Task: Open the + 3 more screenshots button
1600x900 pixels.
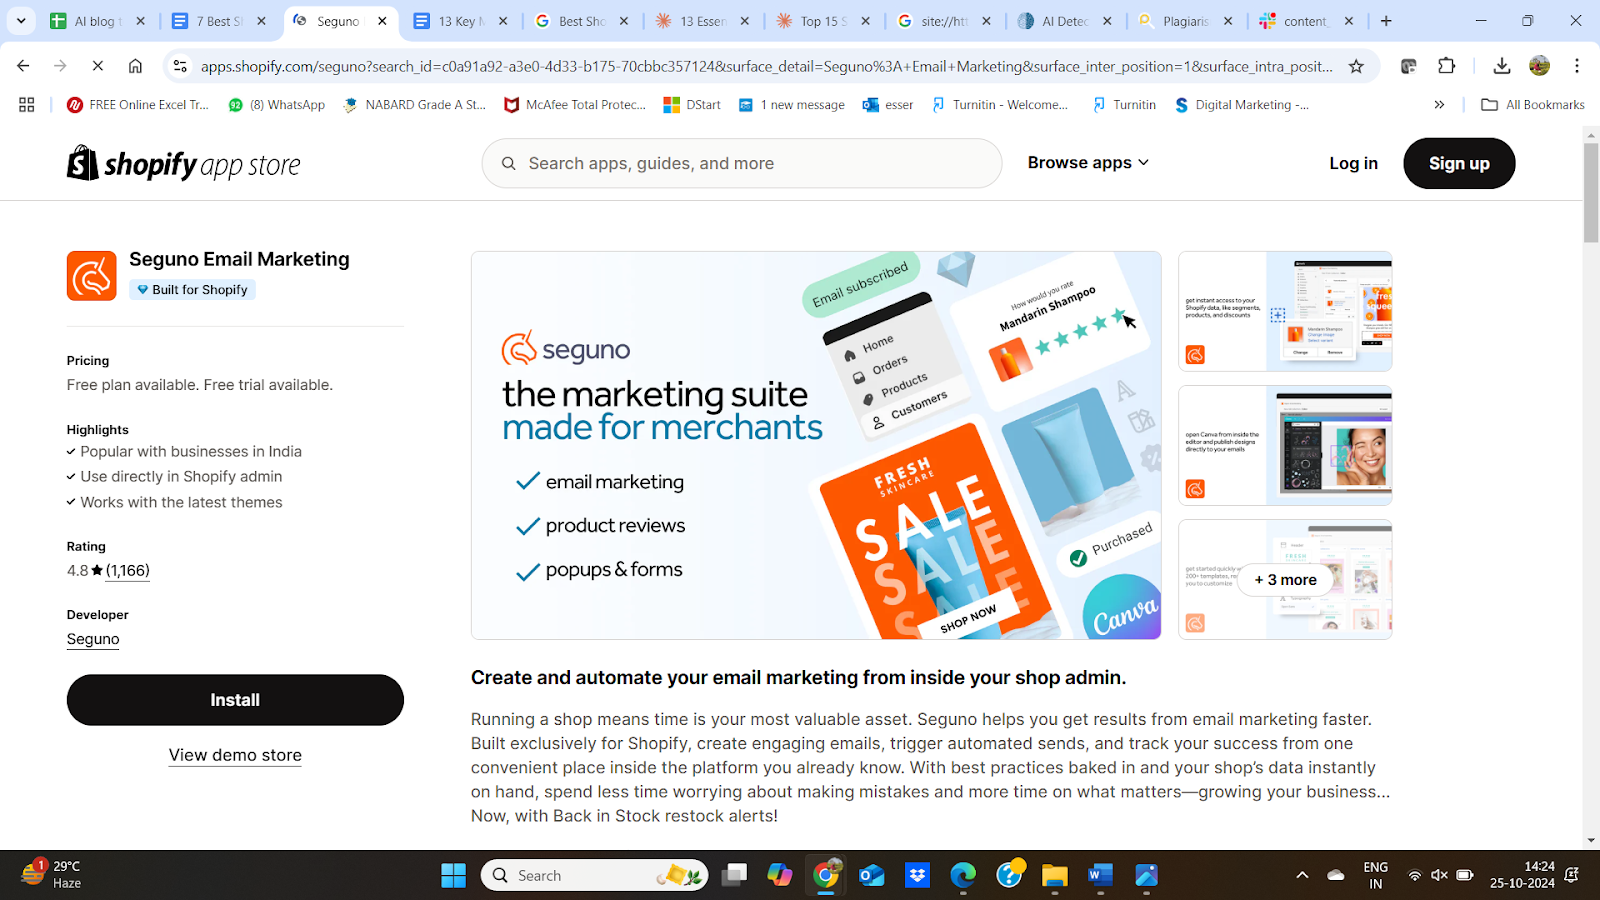Action: click(1285, 580)
